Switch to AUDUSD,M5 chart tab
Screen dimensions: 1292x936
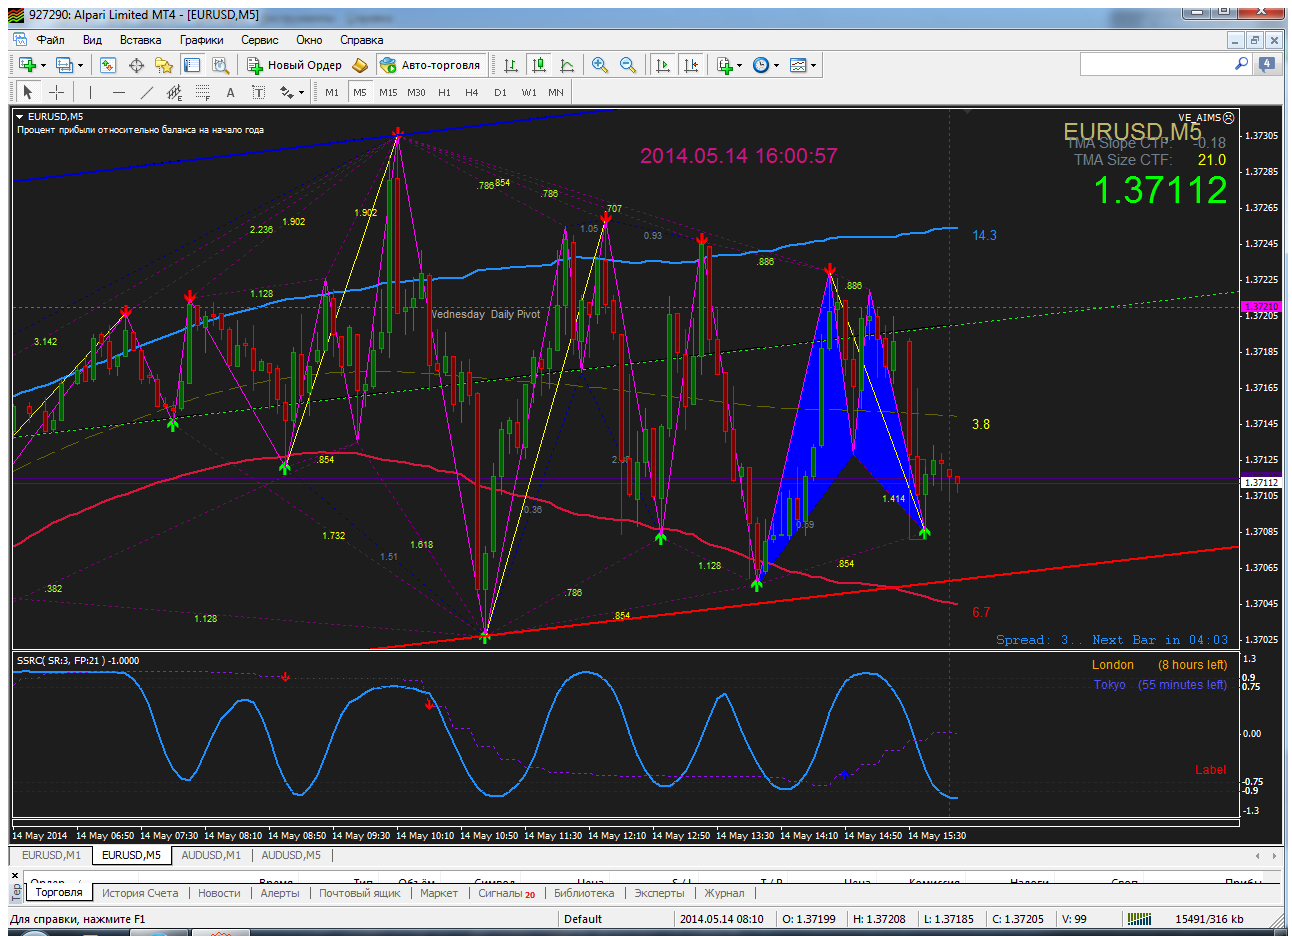pos(291,855)
